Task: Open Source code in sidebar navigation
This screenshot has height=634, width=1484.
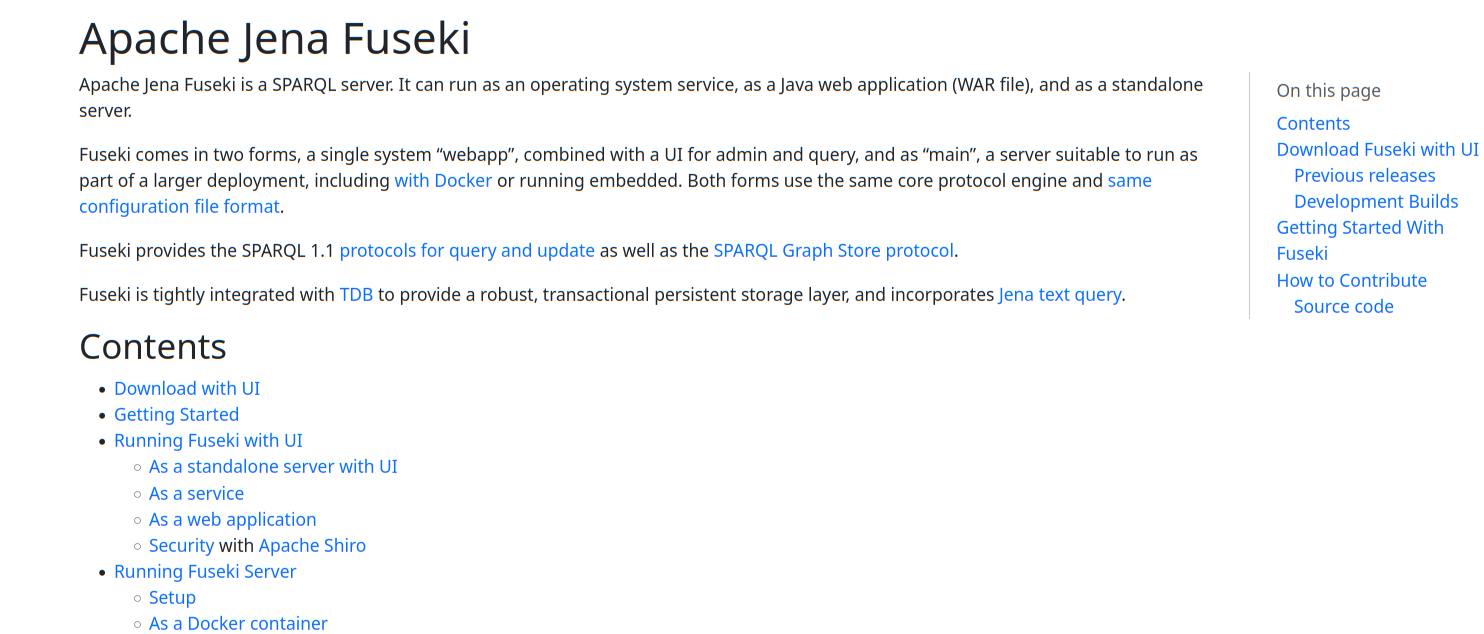Action: point(1343,307)
